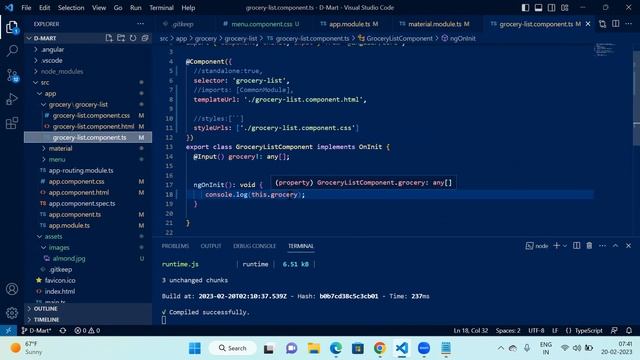Viewport: 640px width, 360px height.
Task: Click UTF-8 encoding in status bar
Action: click(x=536, y=330)
